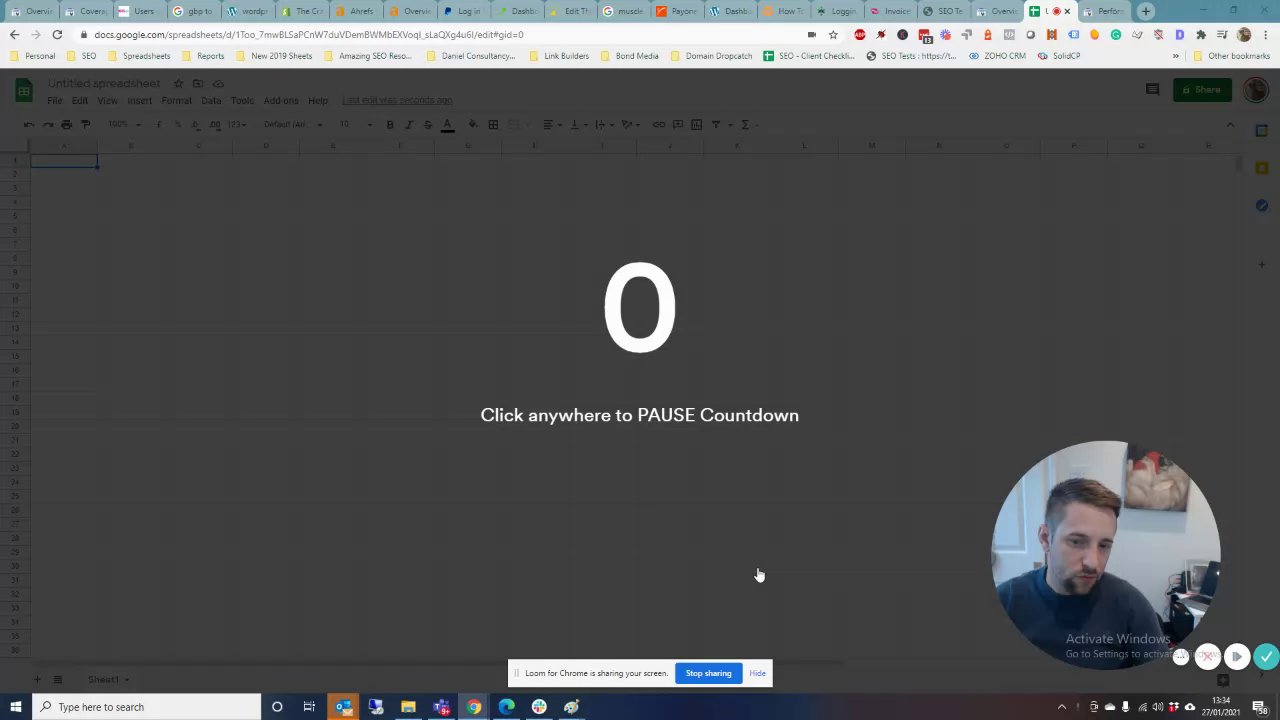
Task: Toggle italic formatting in Sheets toolbar
Action: 408,124
